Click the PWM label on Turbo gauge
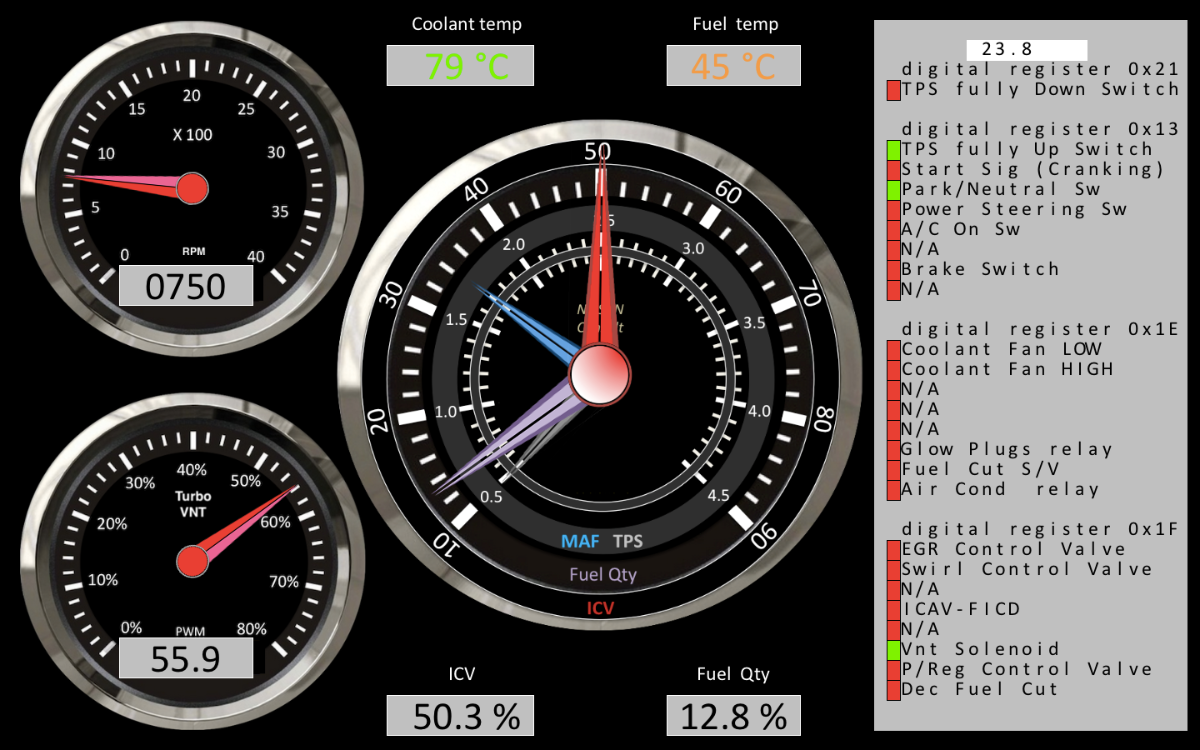 [x=190, y=632]
